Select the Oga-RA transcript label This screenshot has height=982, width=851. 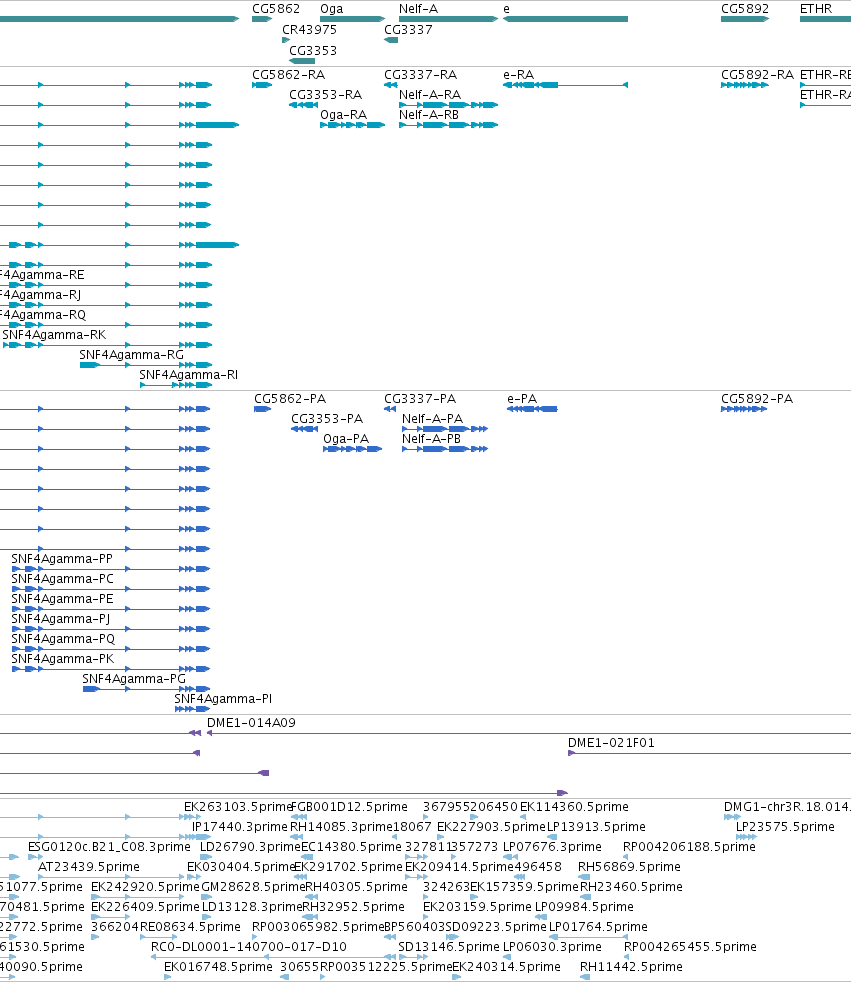click(x=343, y=115)
